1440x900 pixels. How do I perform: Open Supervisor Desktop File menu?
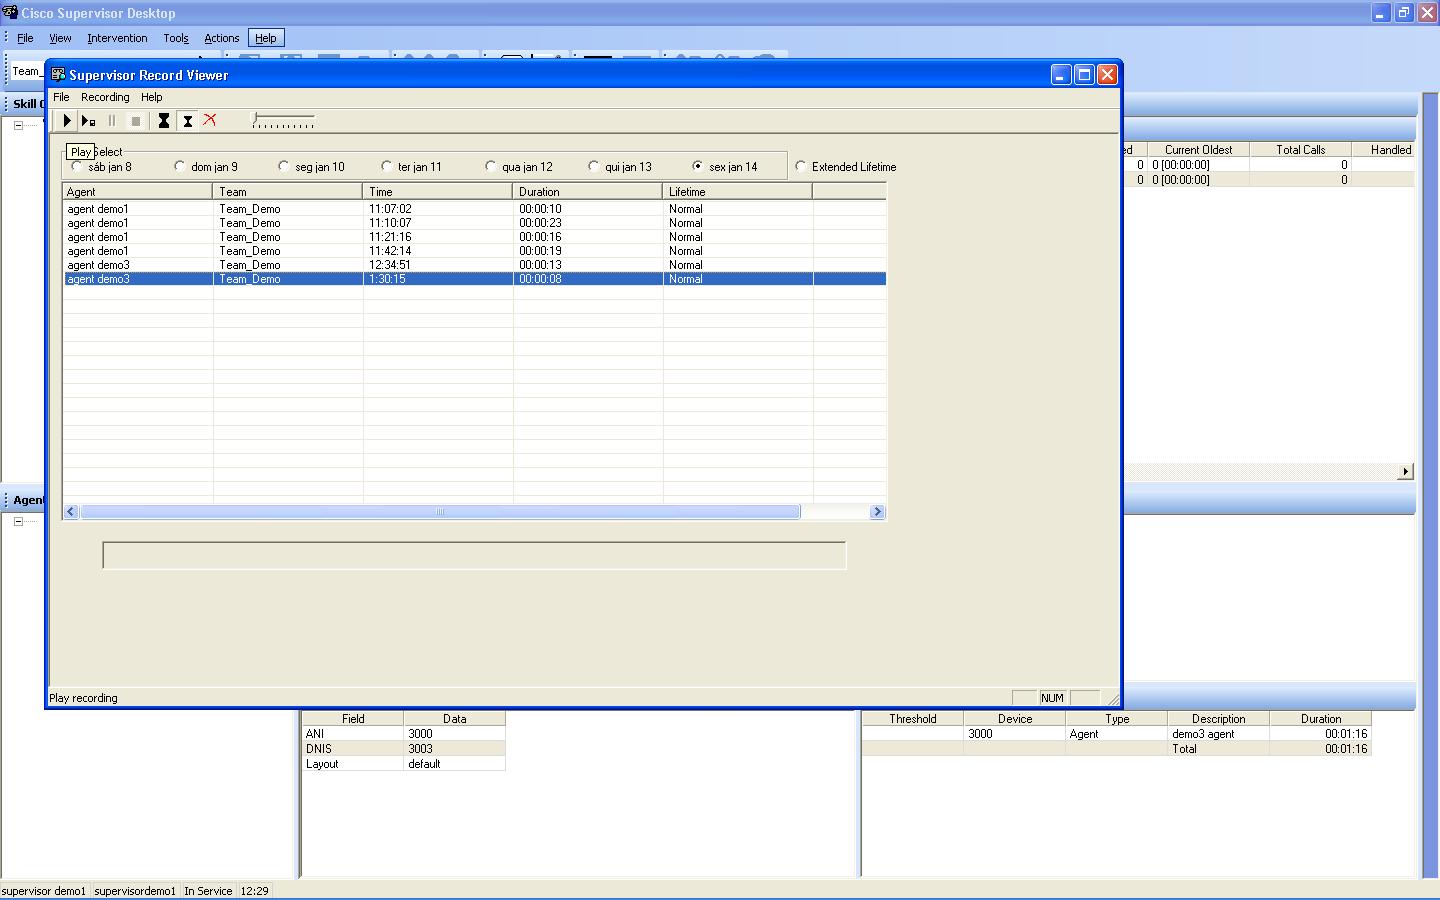[x=25, y=38]
